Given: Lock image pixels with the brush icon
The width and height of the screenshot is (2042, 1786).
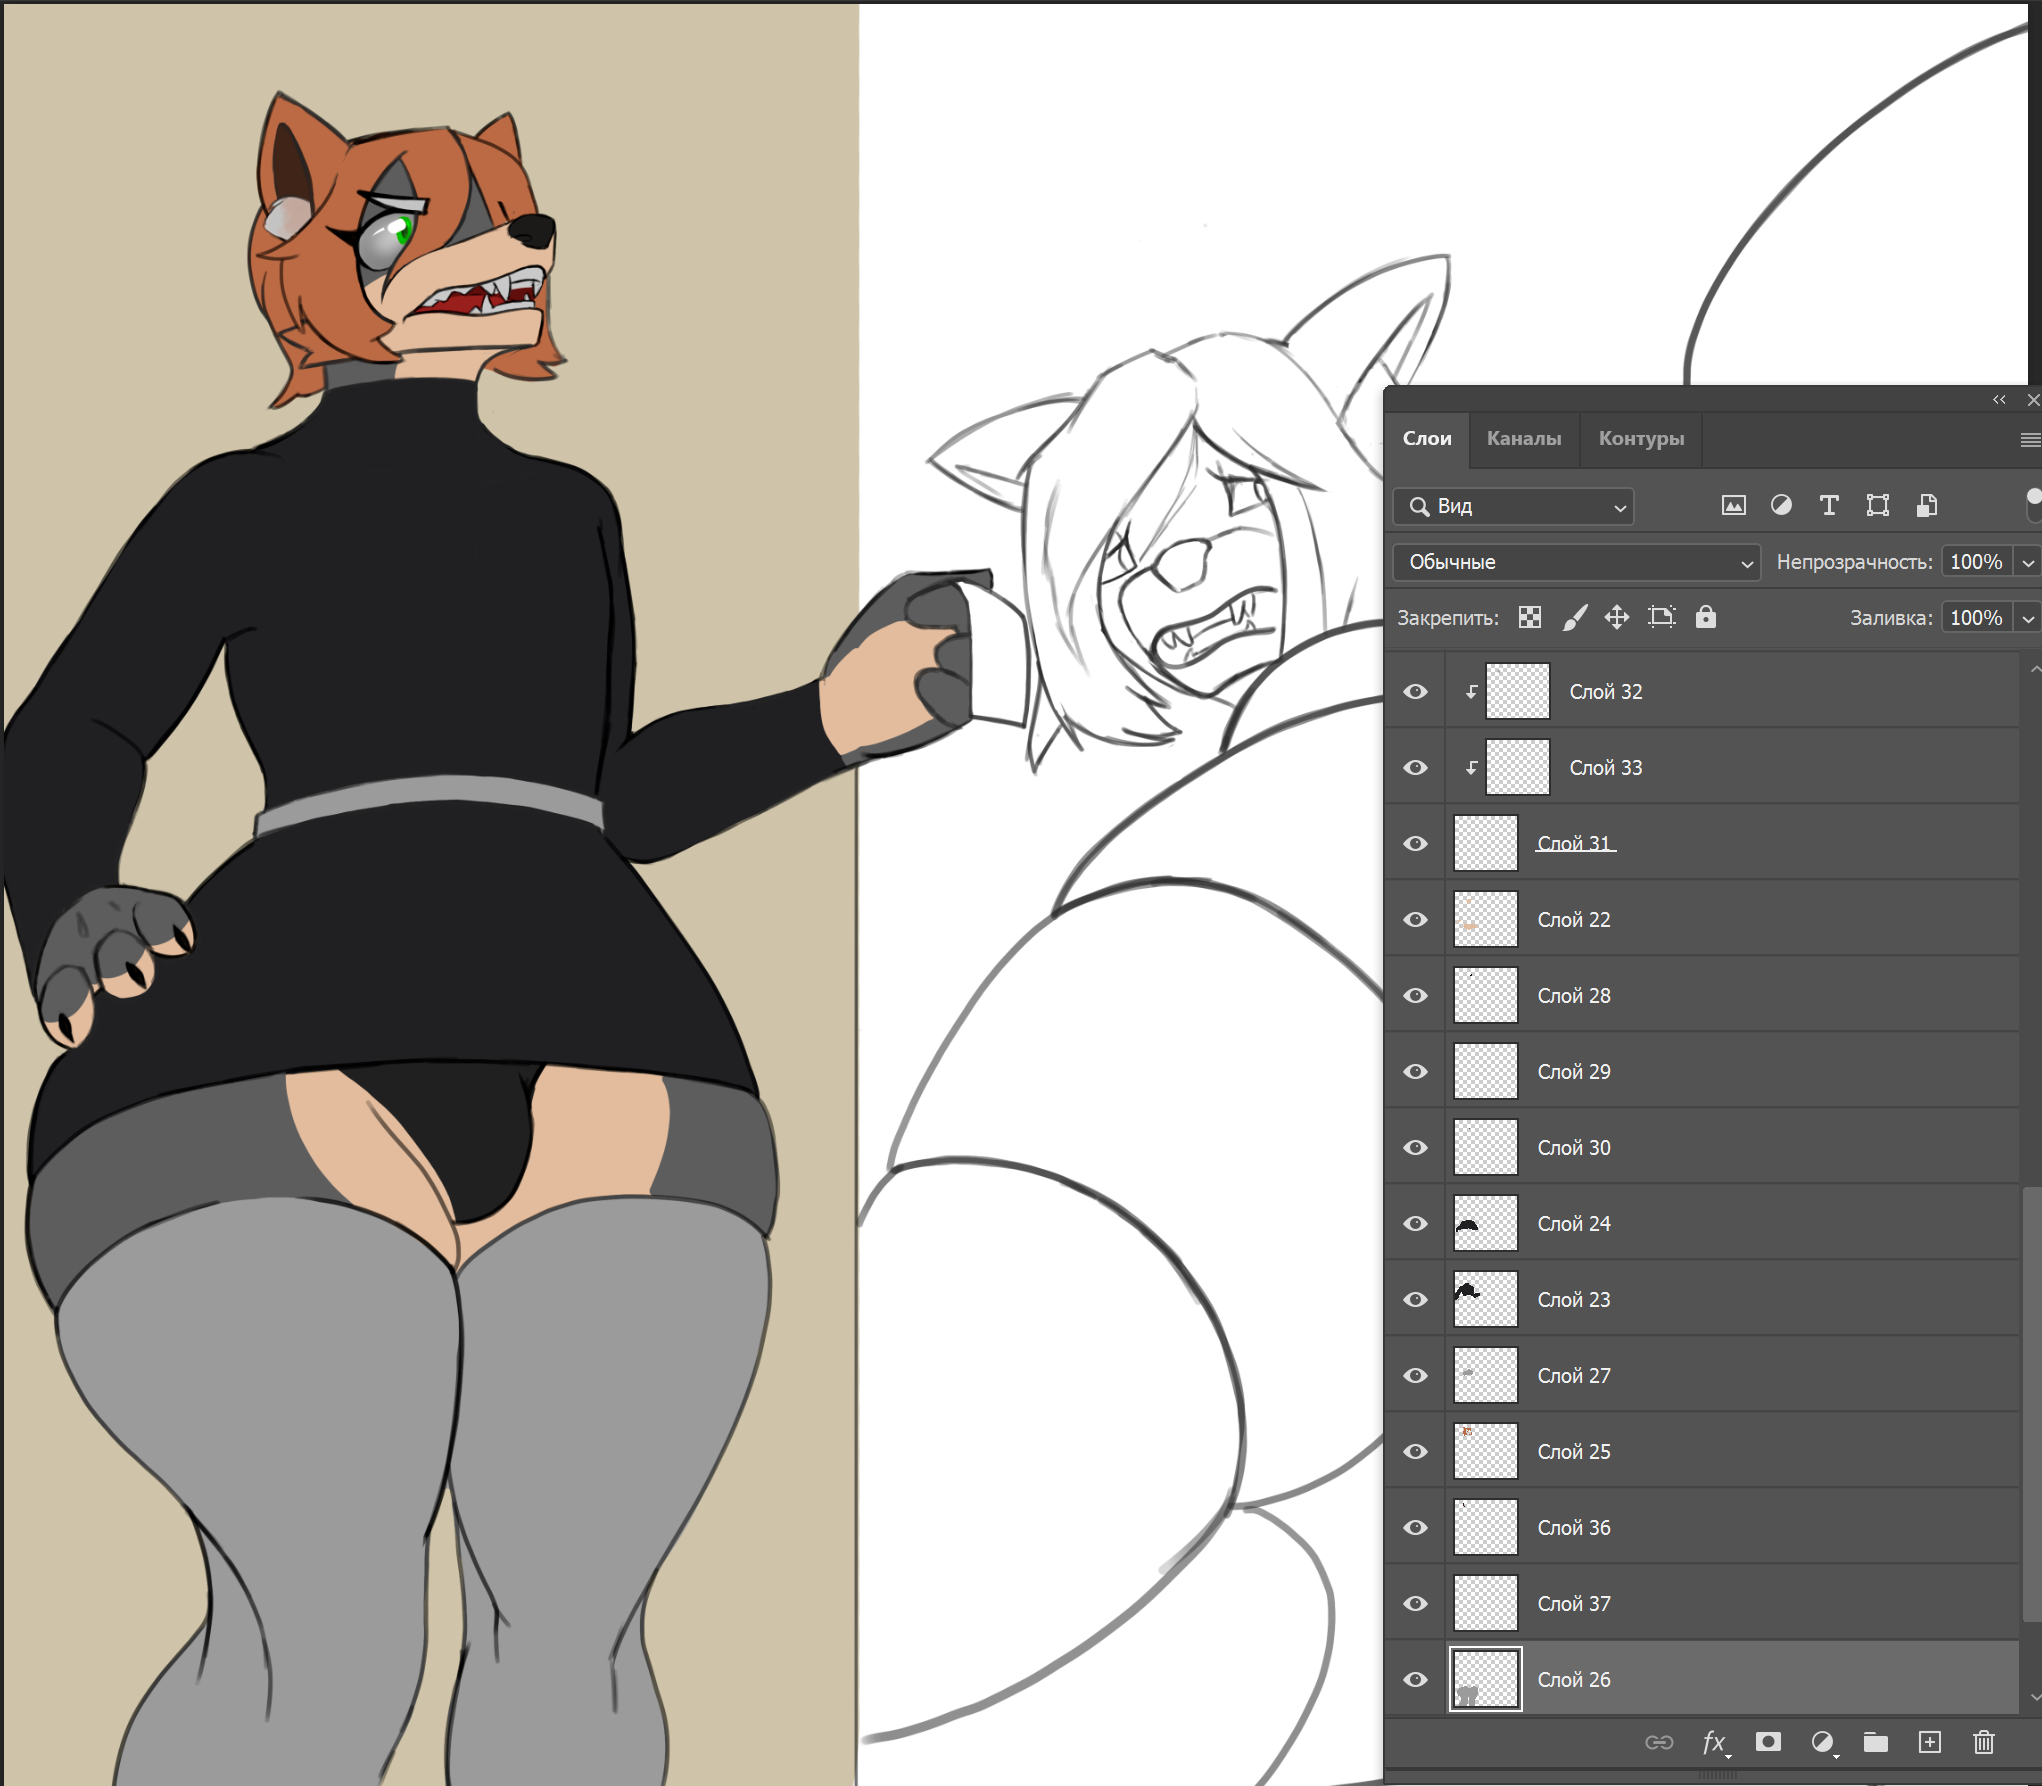Looking at the screenshot, I should click(1574, 618).
